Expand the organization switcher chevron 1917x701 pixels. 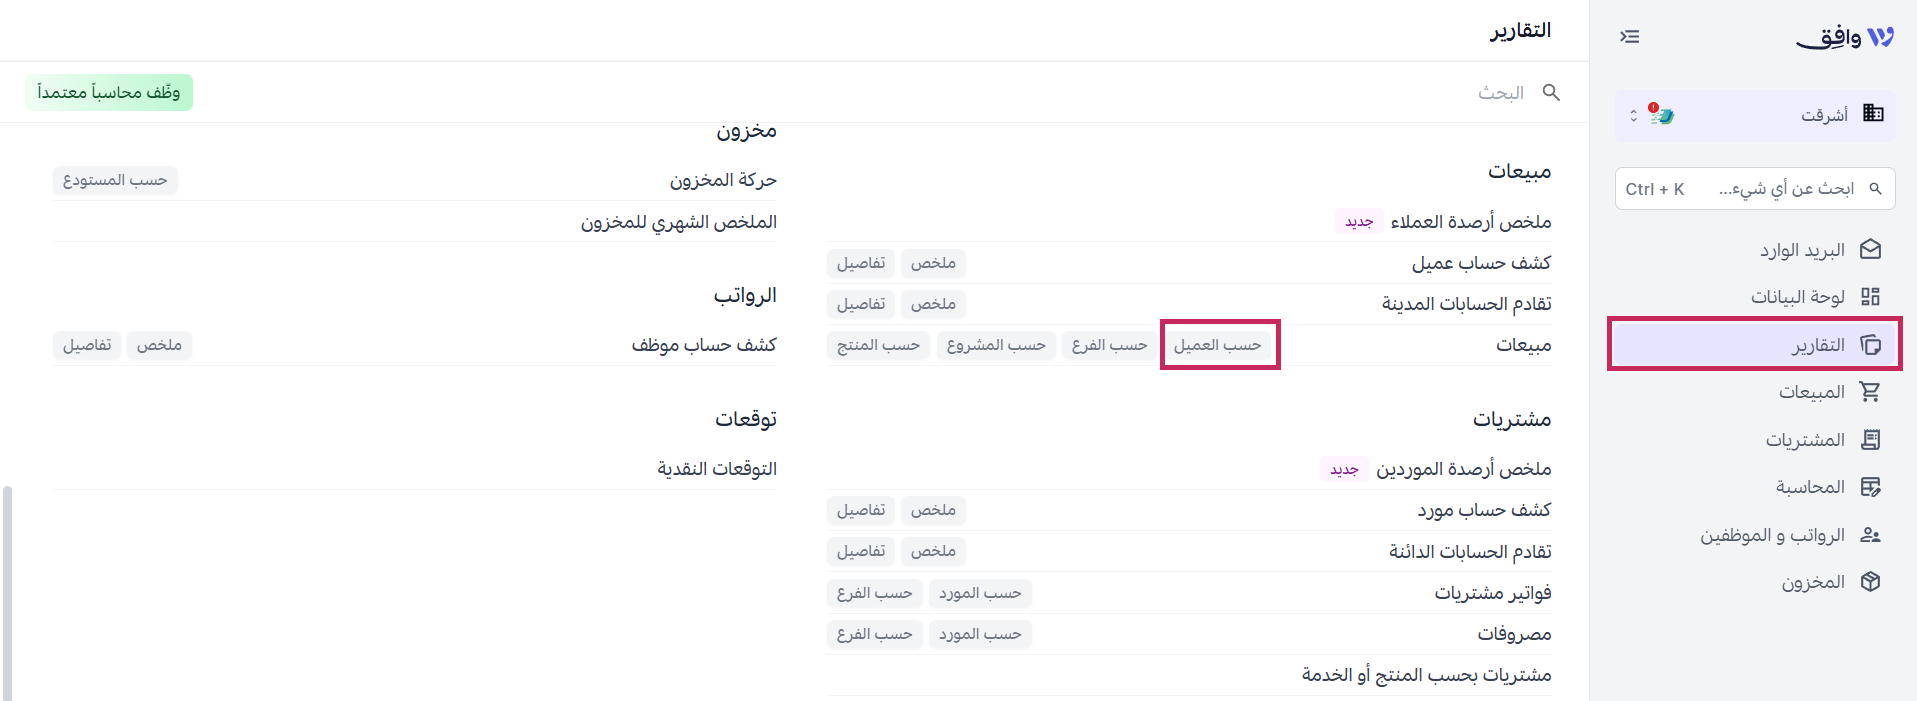[1633, 115]
